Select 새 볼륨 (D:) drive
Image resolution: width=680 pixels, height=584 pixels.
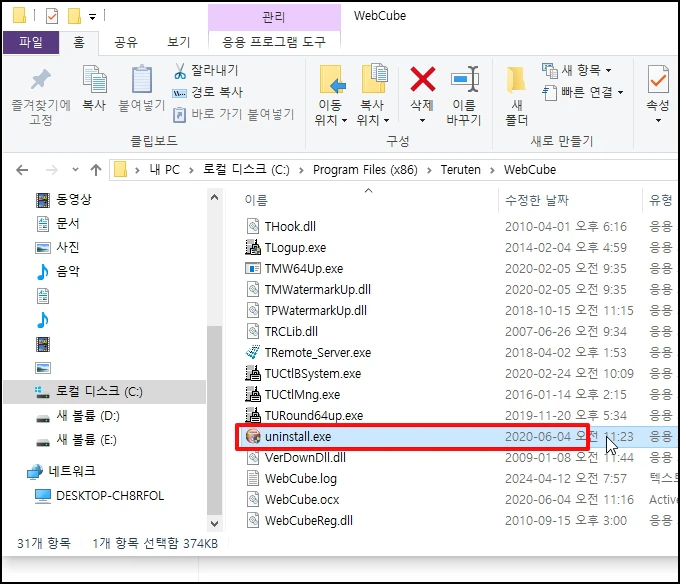coord(78,416)
